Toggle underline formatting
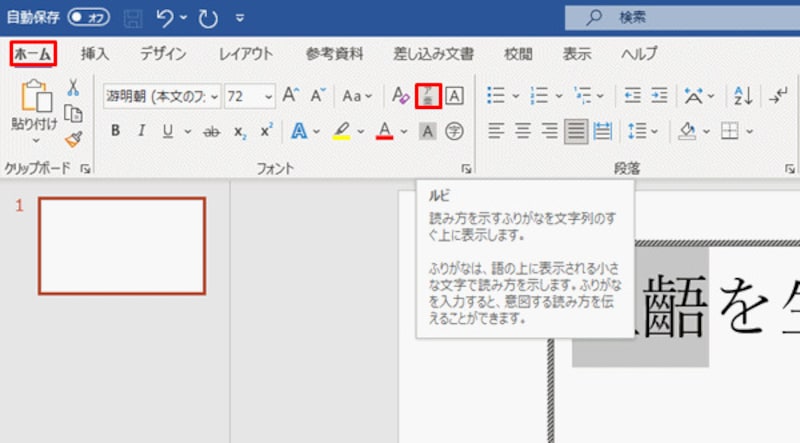800x443 pixels. click(x=167, y=131)
